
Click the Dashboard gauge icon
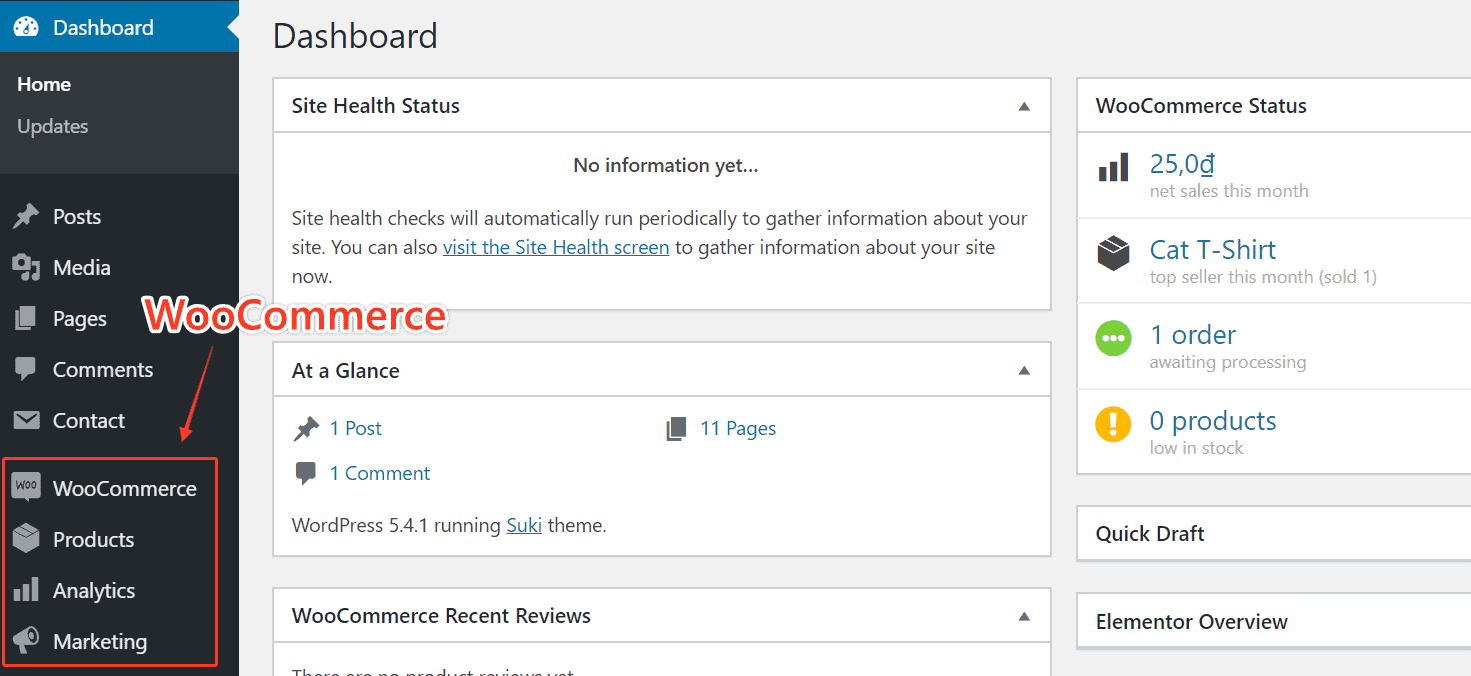pyautogui.click(x=26, y=27)
